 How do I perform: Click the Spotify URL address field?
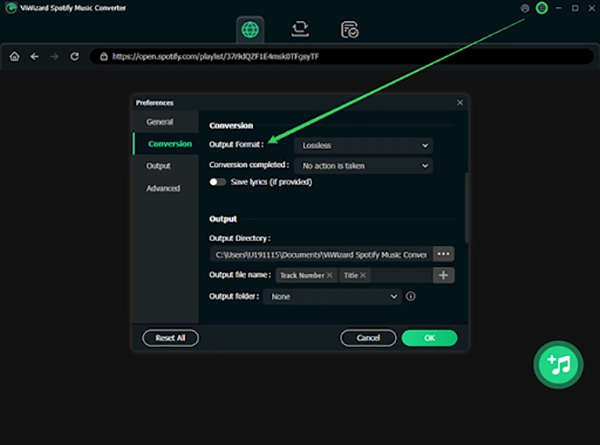coord(342,57)
